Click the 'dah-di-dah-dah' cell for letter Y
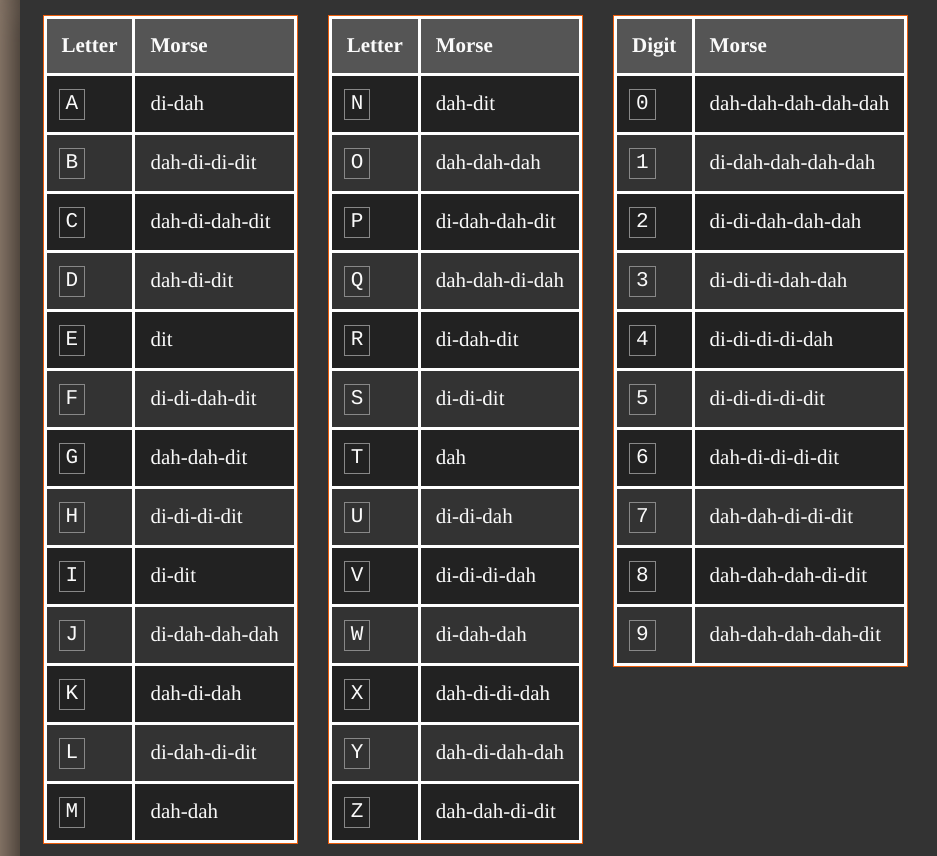 [x=499, y=753]
